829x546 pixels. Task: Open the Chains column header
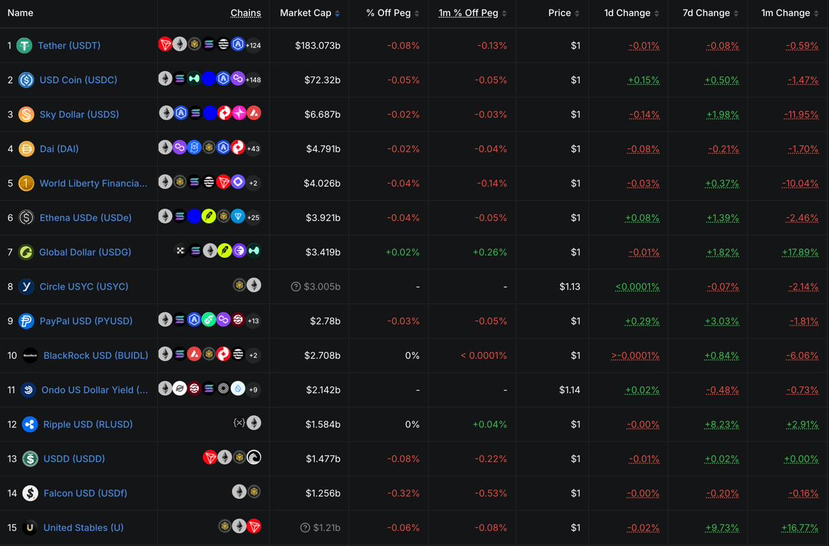click(245, 13)
